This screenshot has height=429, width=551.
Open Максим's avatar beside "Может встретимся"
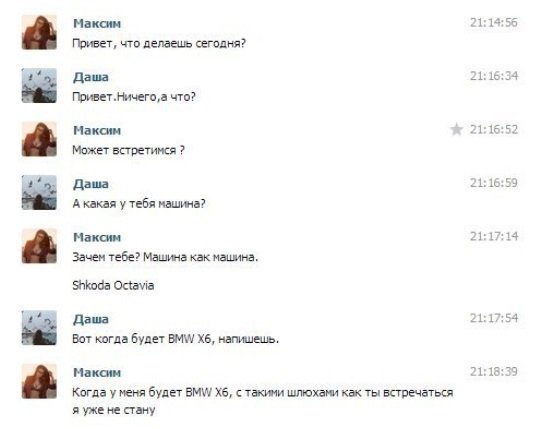click(39, 139)
